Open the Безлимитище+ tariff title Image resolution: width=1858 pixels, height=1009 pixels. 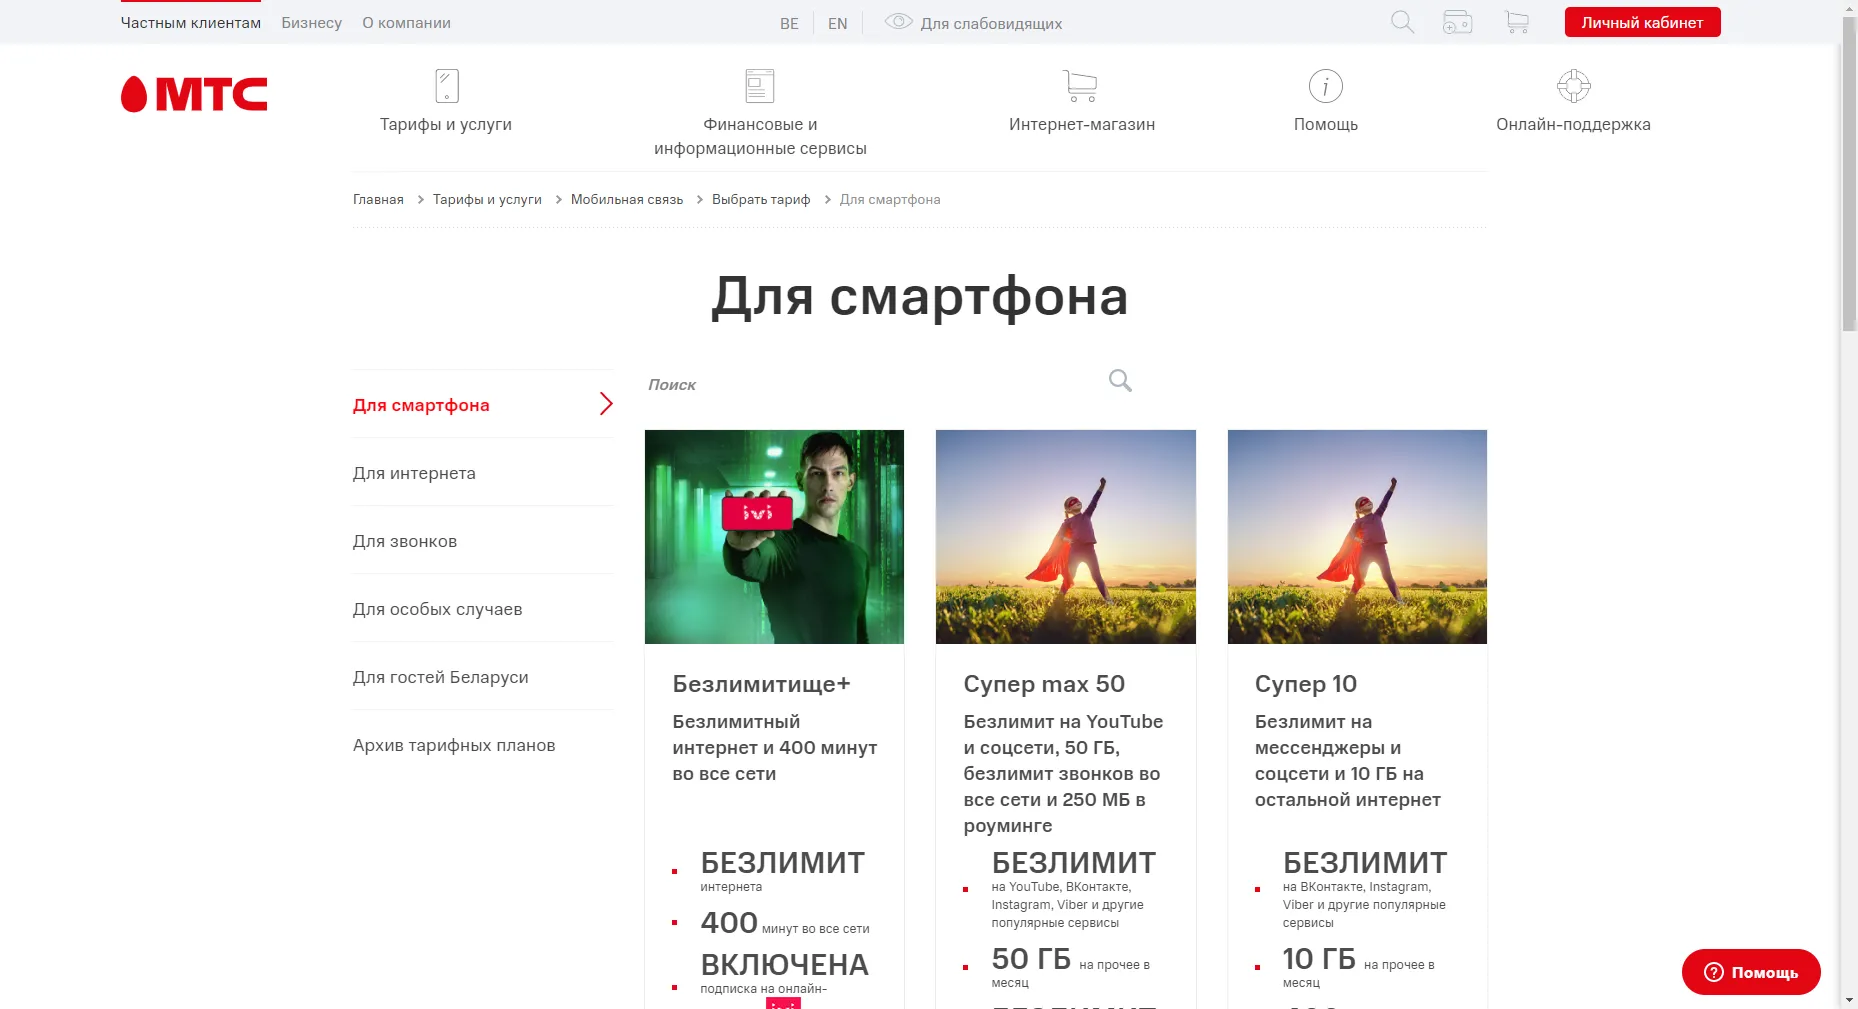click(762, 684)
